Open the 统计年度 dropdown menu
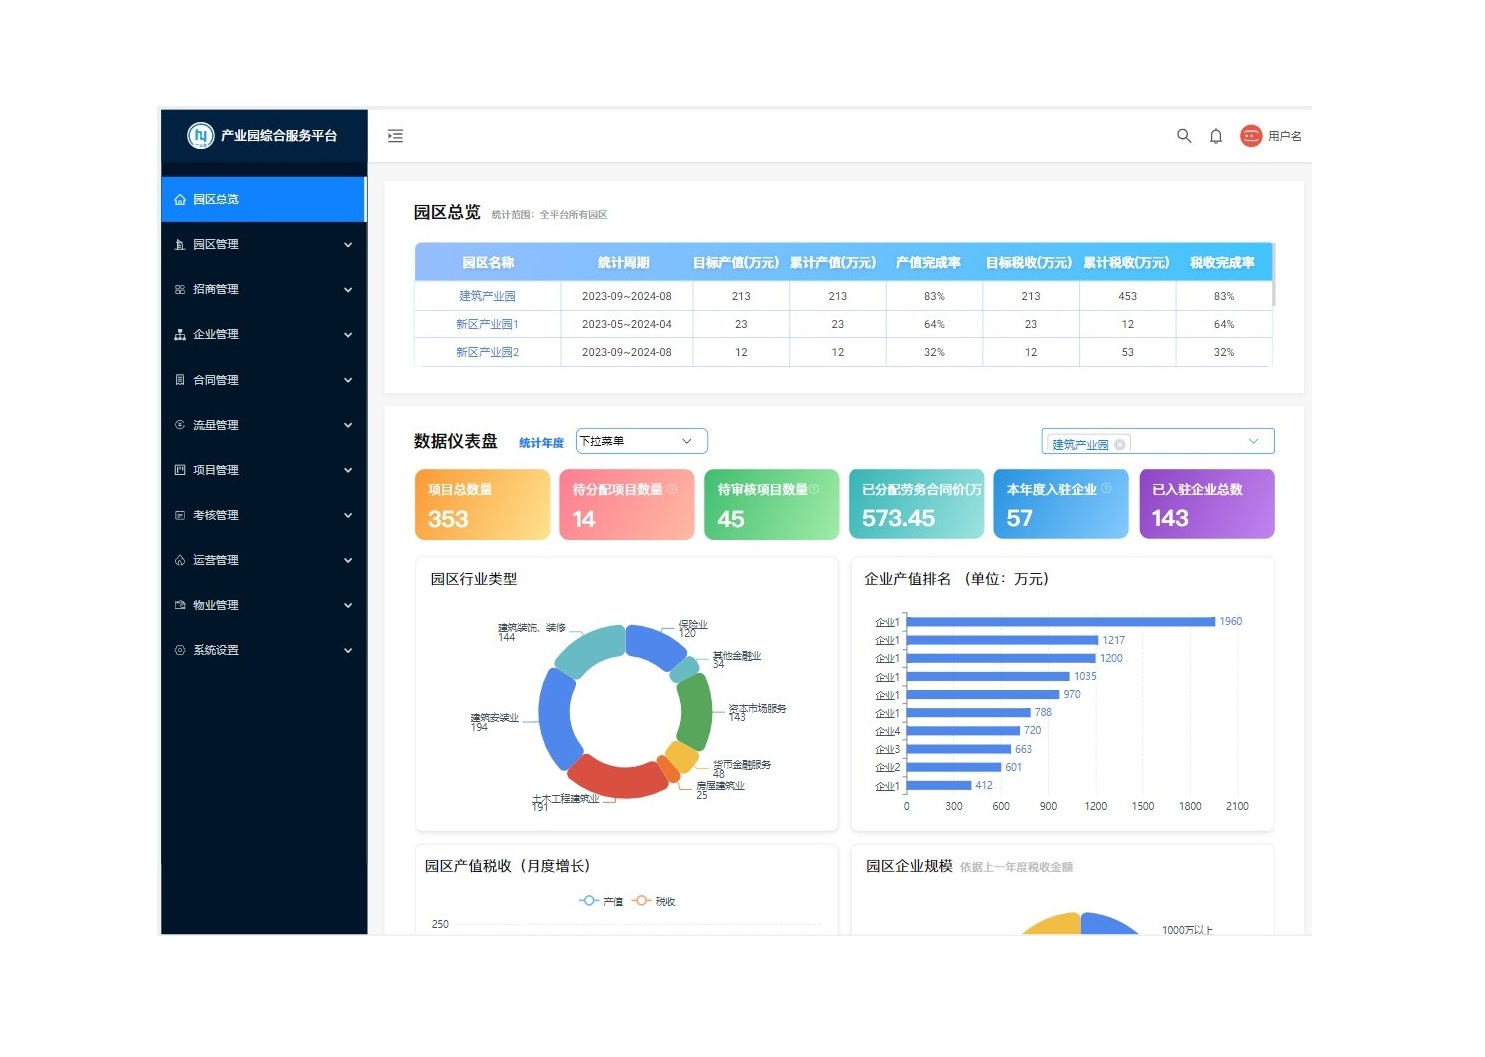This screenshot has width=1485, height=1057. point(641,441)
